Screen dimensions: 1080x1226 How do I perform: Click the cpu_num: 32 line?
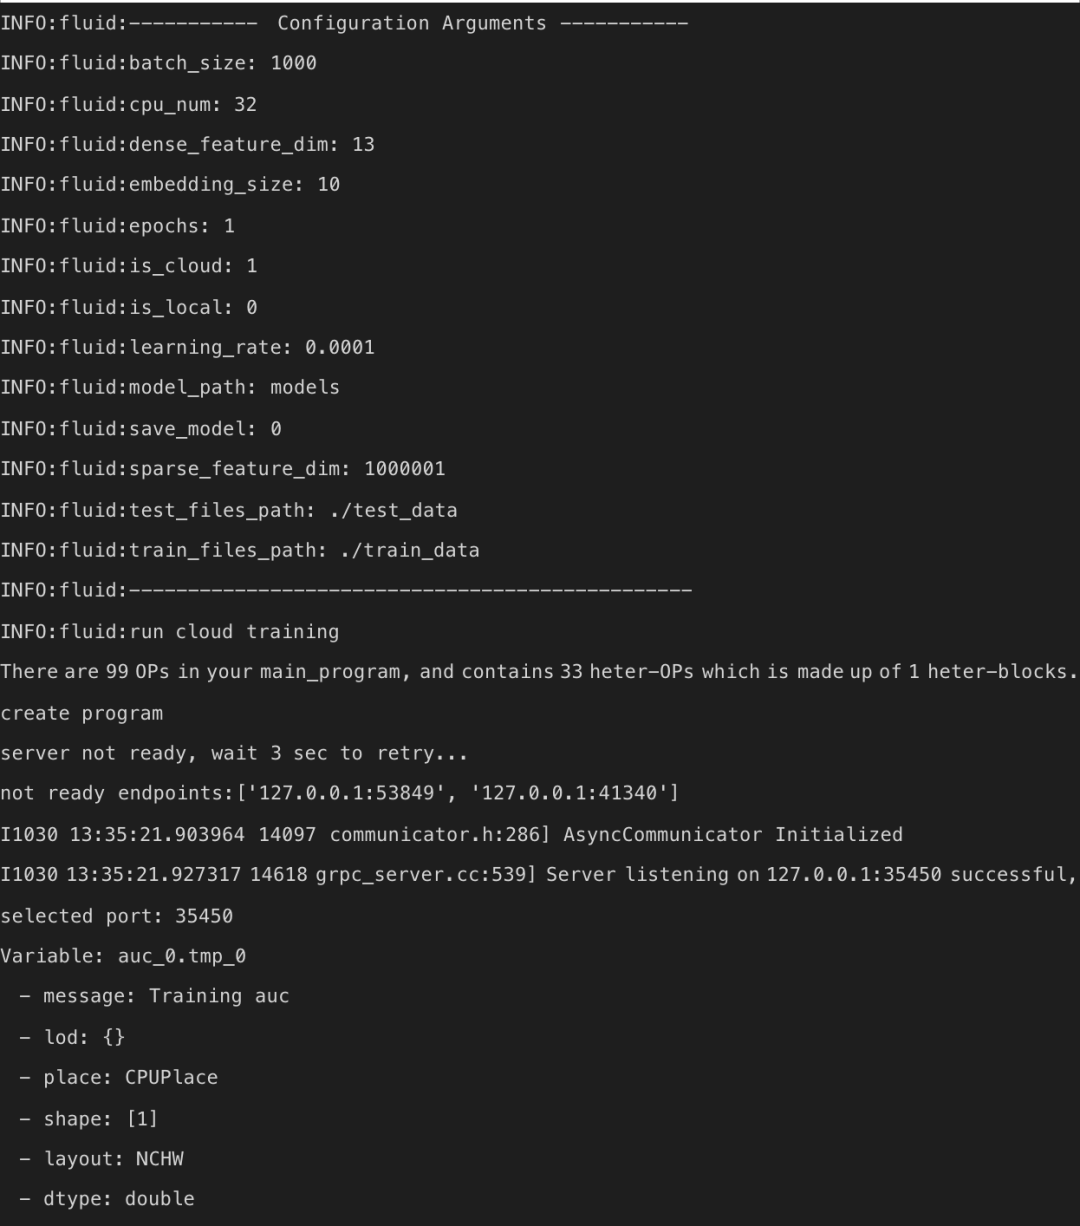pyautogui.click(x=129, y=104)
